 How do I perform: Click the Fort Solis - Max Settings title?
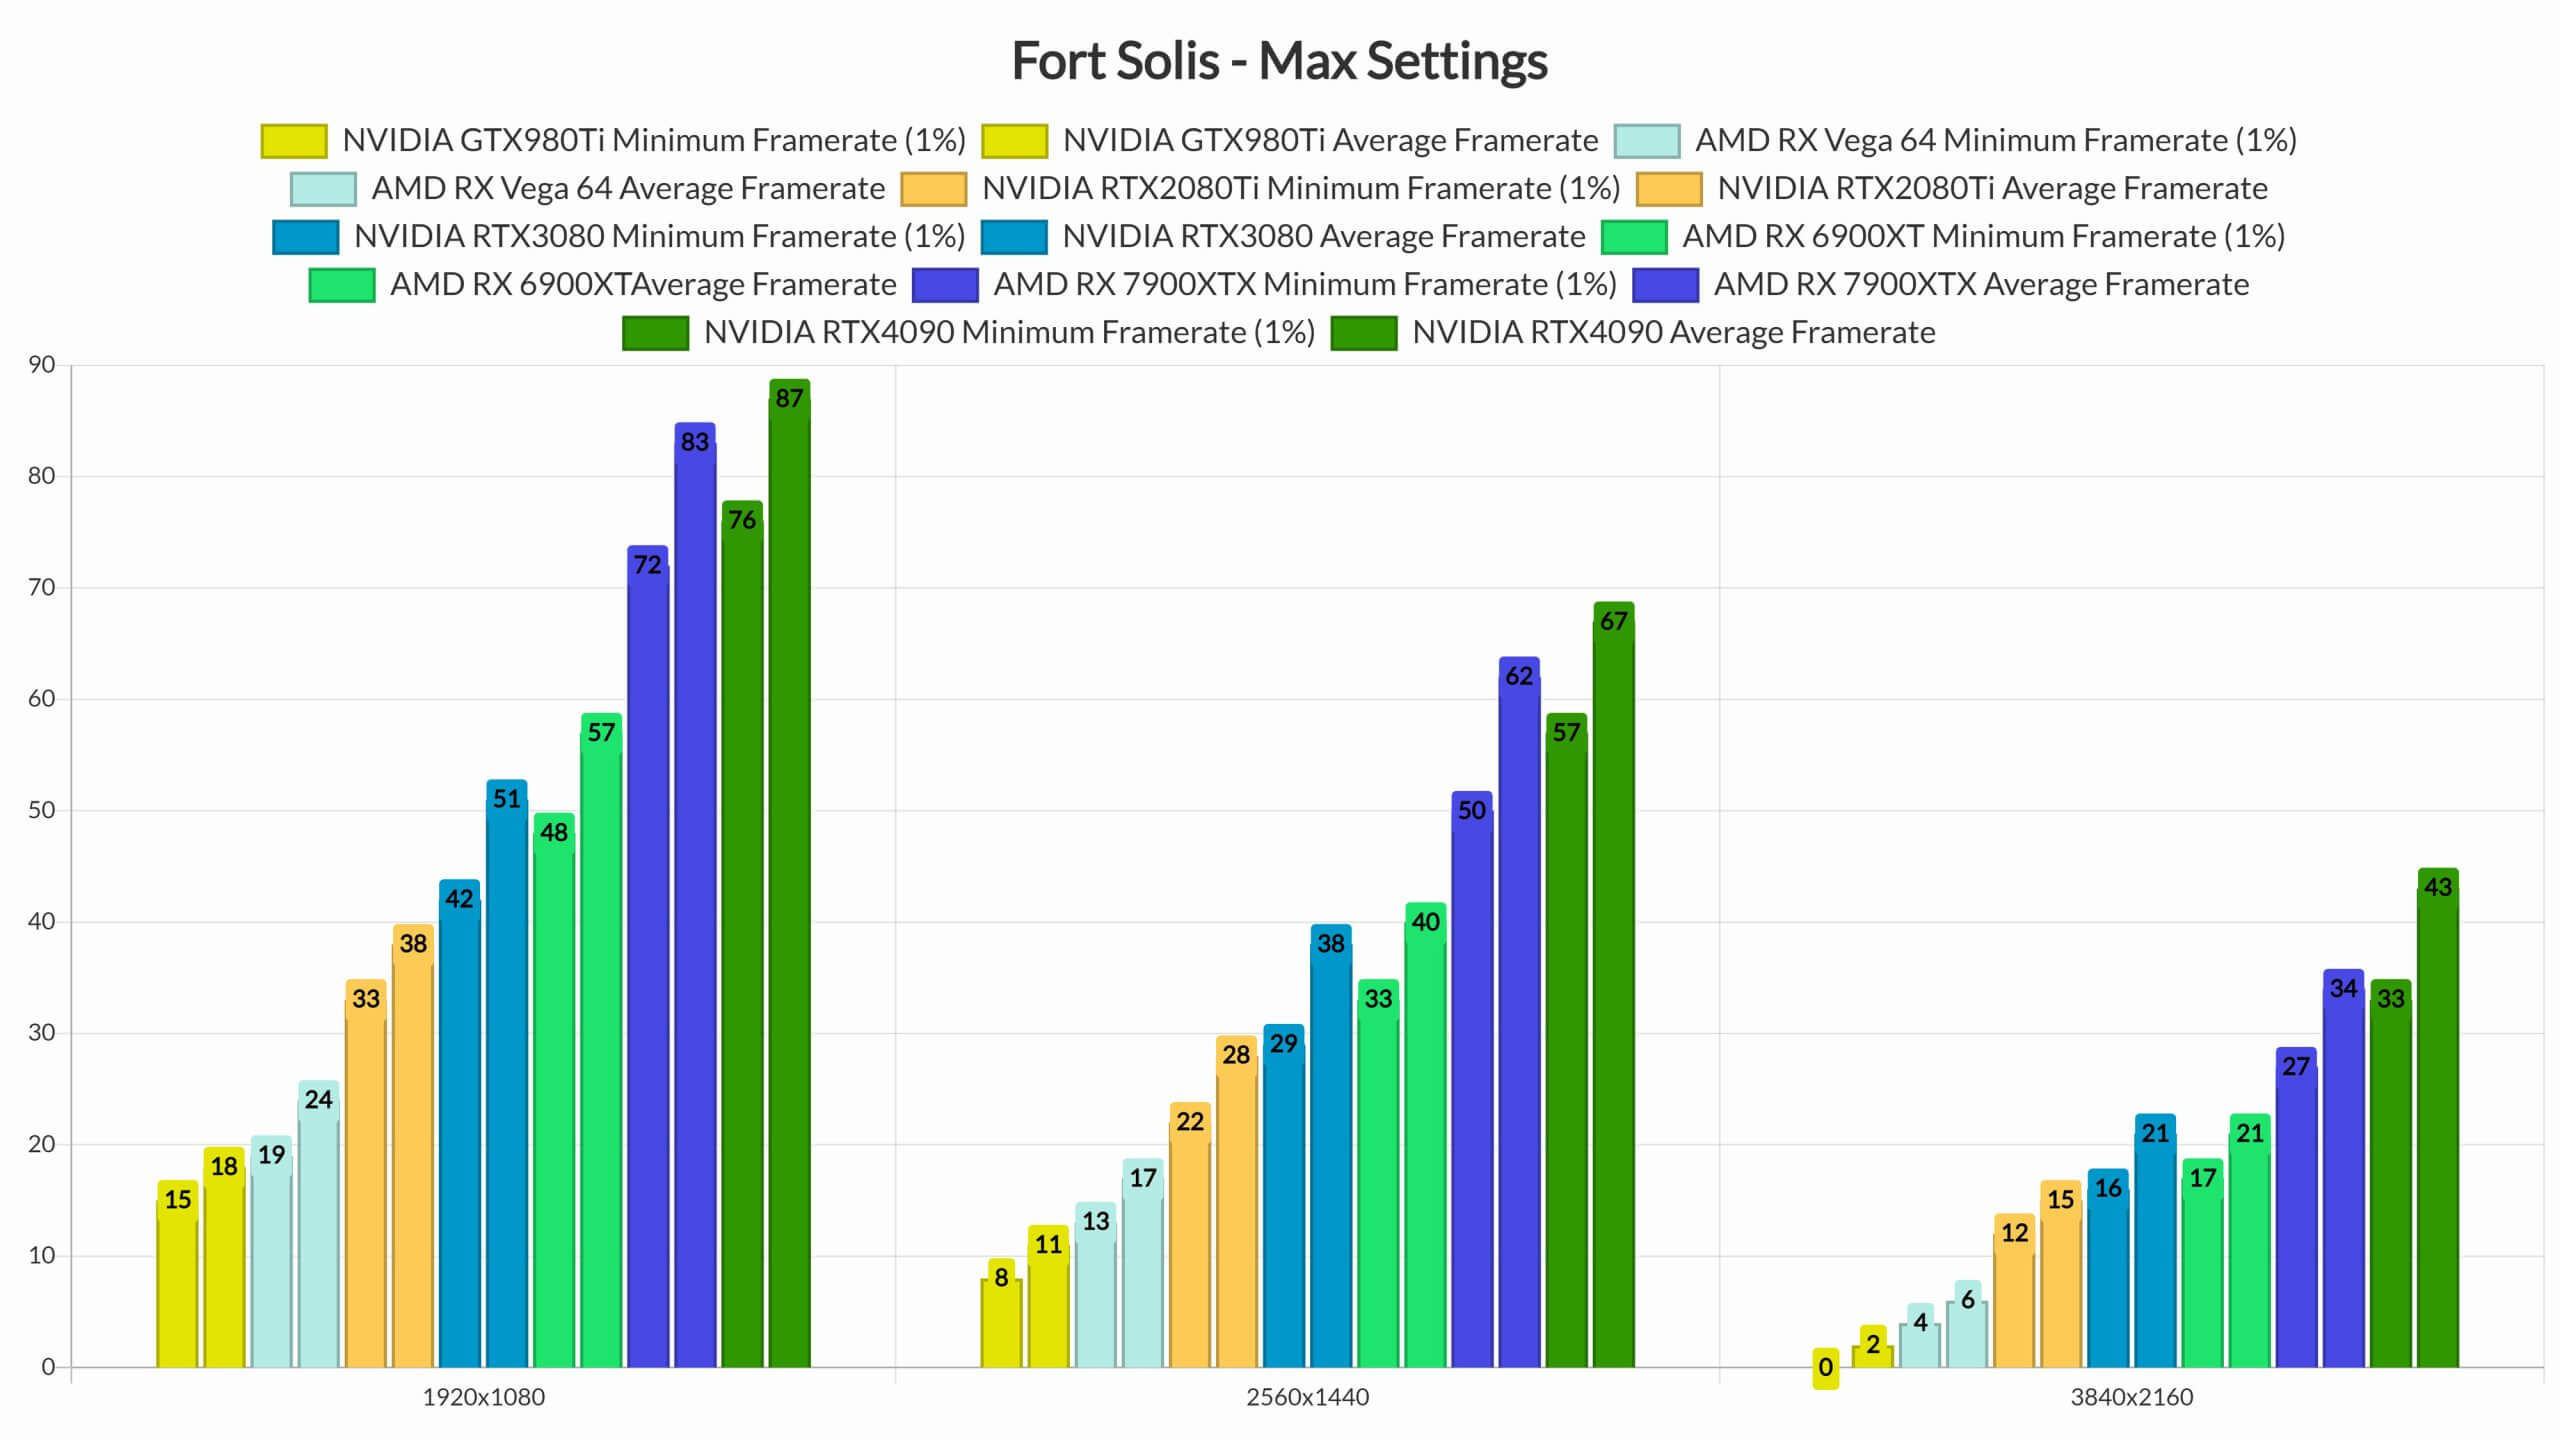1279,61
